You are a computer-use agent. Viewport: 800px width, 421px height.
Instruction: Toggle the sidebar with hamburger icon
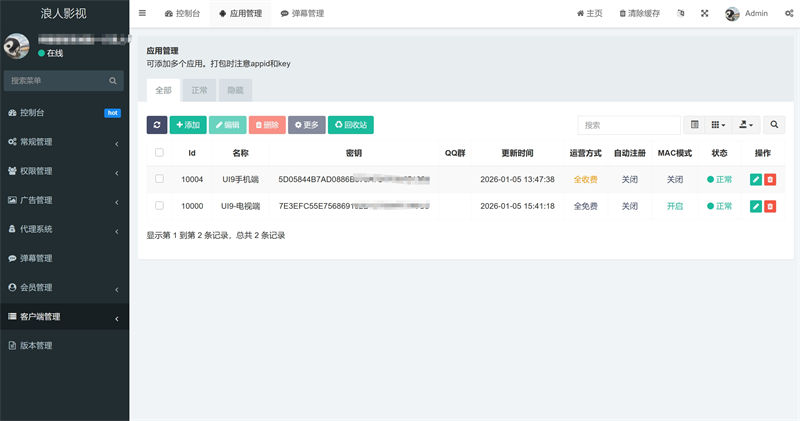[142, 14]
